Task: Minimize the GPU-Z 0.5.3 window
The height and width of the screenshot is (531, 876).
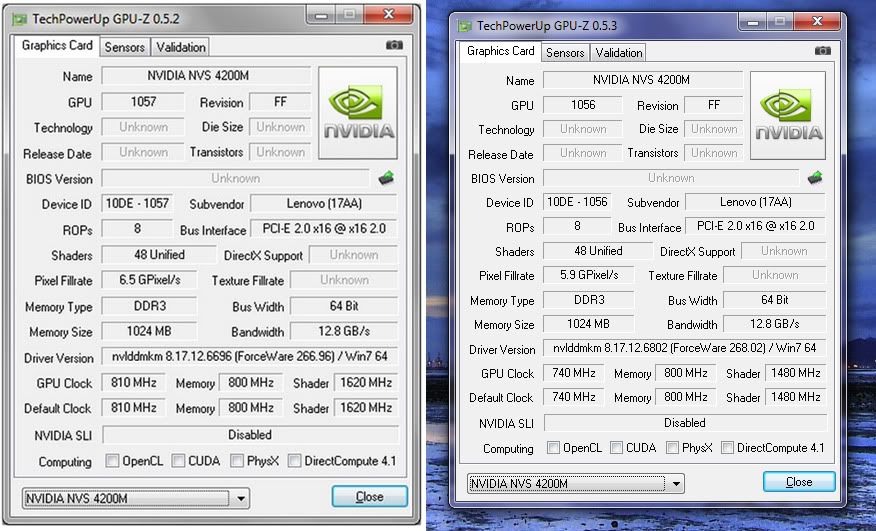Action: [x=753, y=22]
